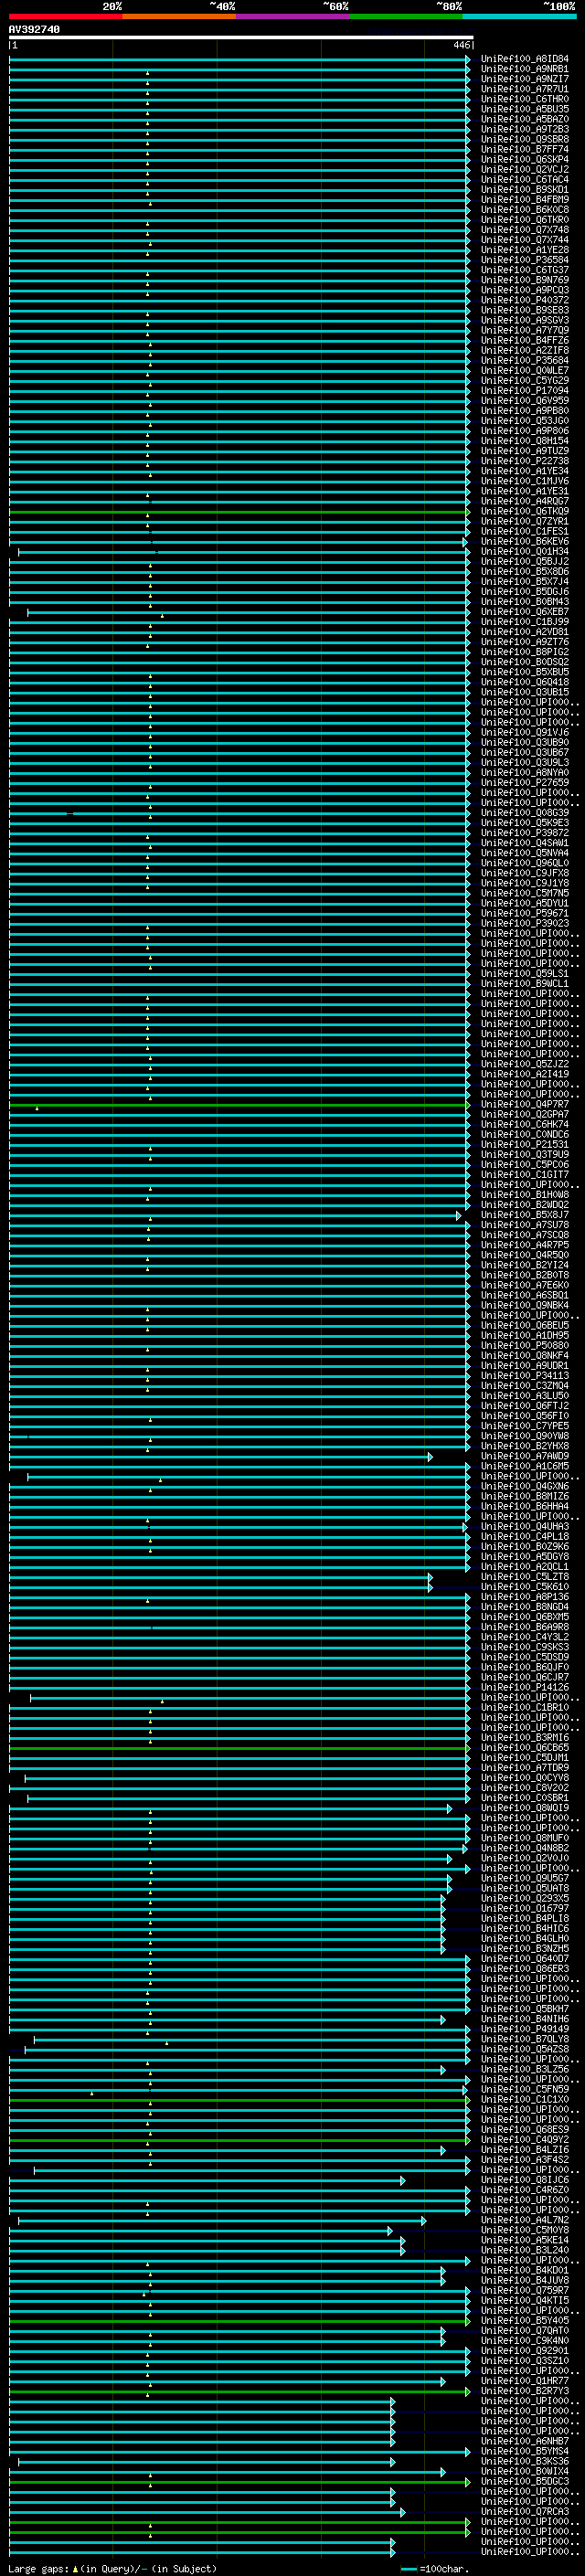Click hit label UniRef100_P39872

point(524,833)
